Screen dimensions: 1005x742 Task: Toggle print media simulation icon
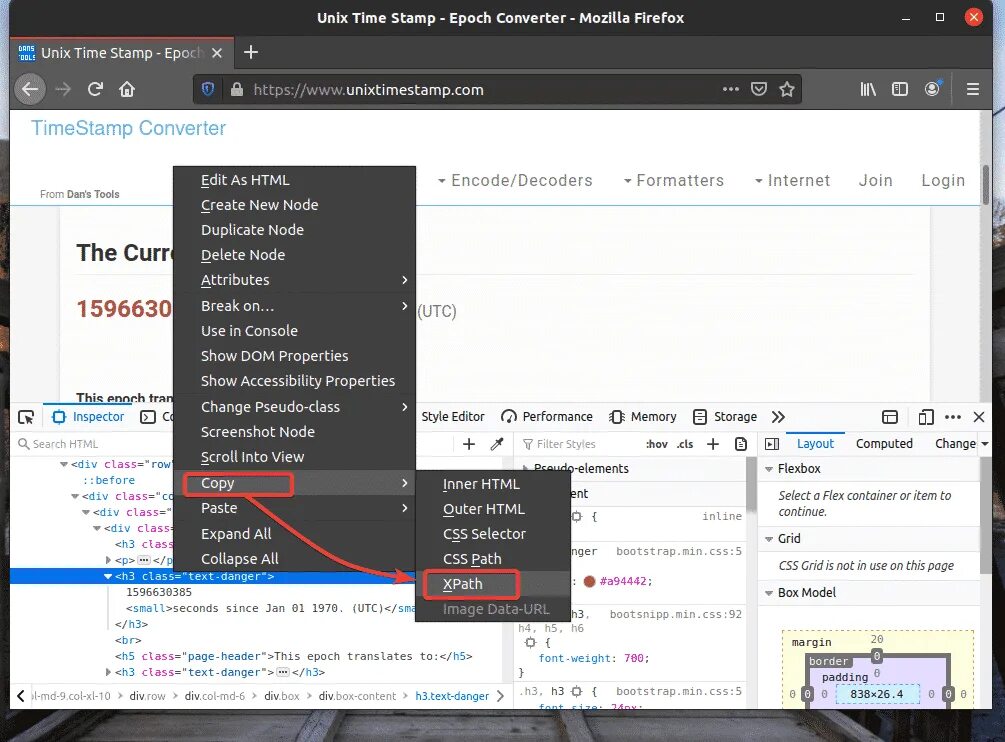point(741,444)
